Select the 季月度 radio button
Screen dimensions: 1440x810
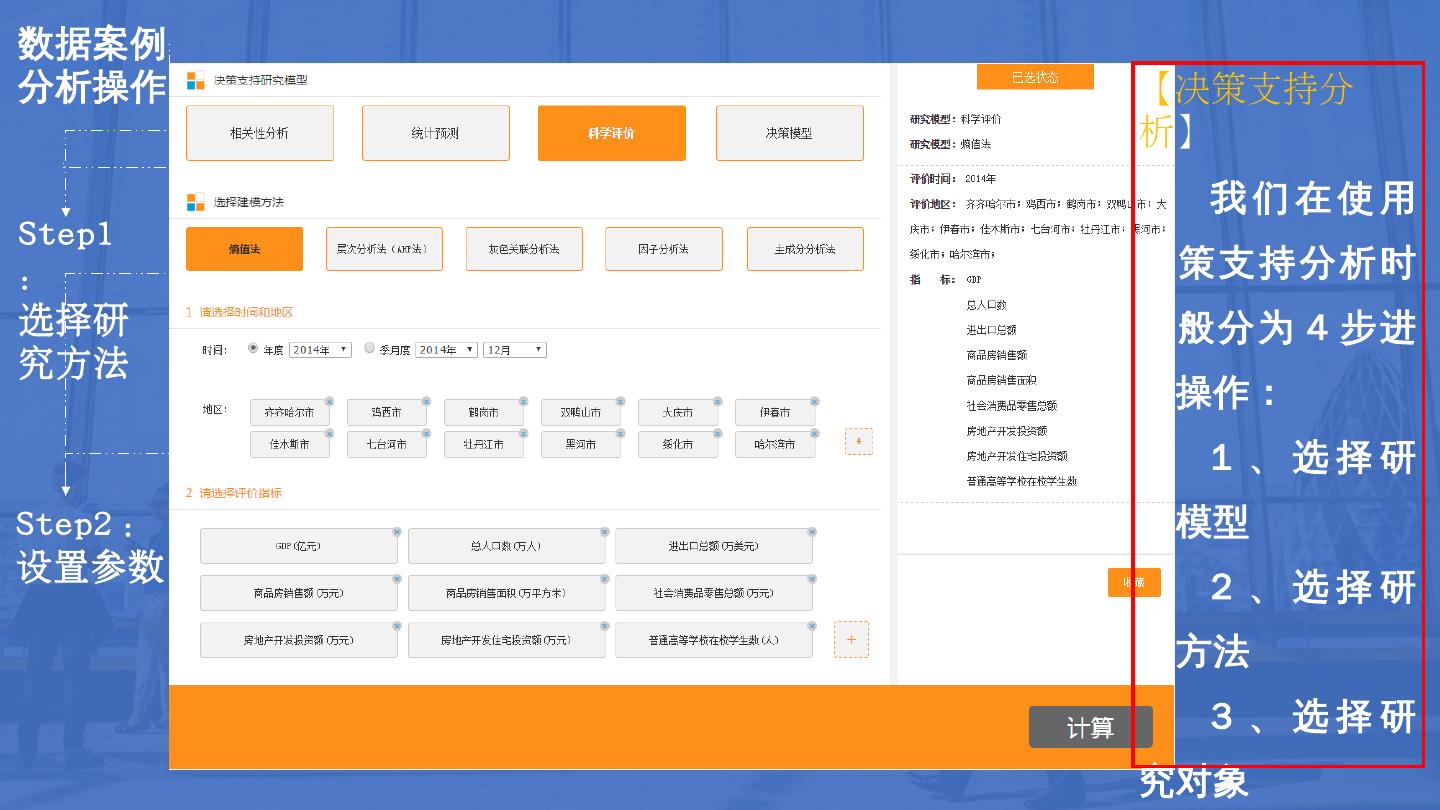pyautogui.click(x=369, y=349)
